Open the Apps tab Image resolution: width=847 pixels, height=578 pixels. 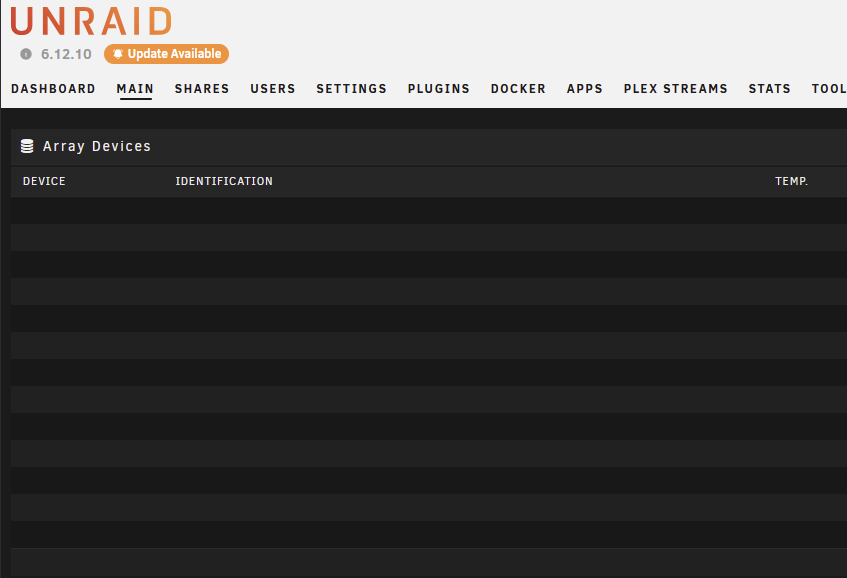[x=584, y=89]
